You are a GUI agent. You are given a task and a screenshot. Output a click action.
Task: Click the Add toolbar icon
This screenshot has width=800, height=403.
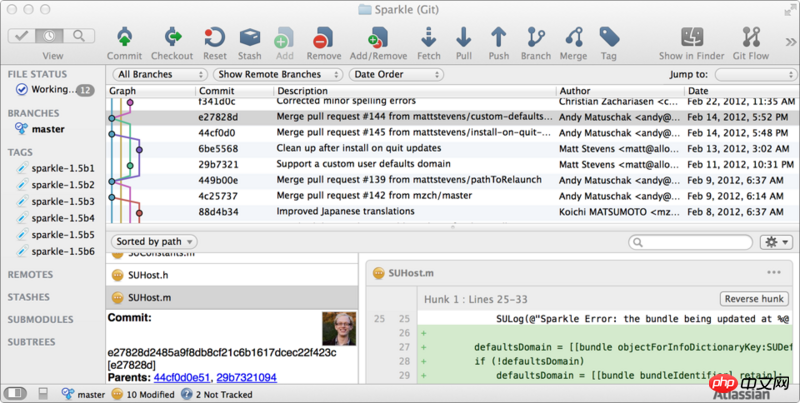point(284,38)
